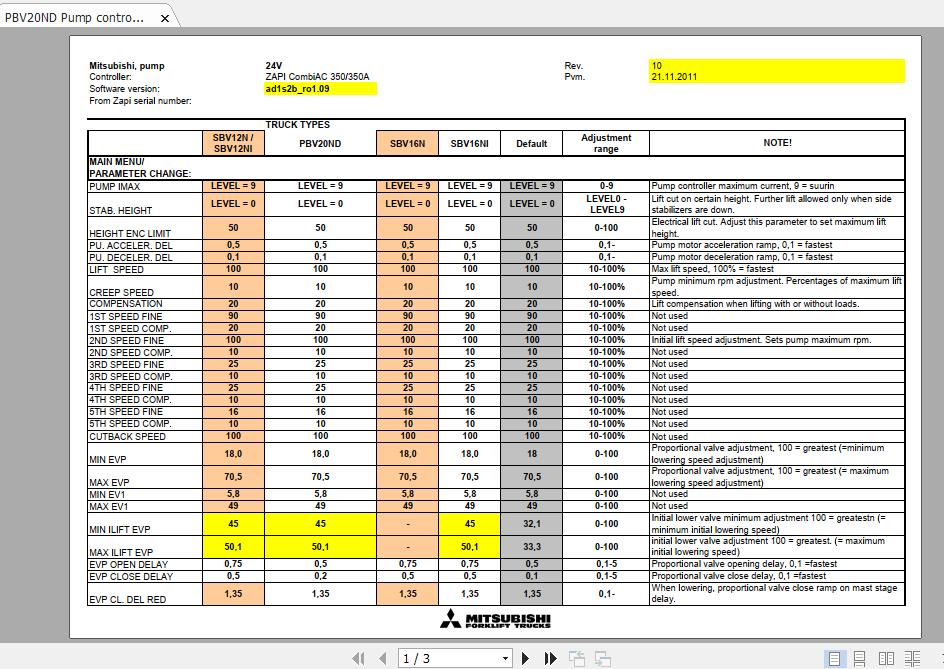Advance to the next page
The height and width of the screenshot is (669, 944).
[526, 658]
